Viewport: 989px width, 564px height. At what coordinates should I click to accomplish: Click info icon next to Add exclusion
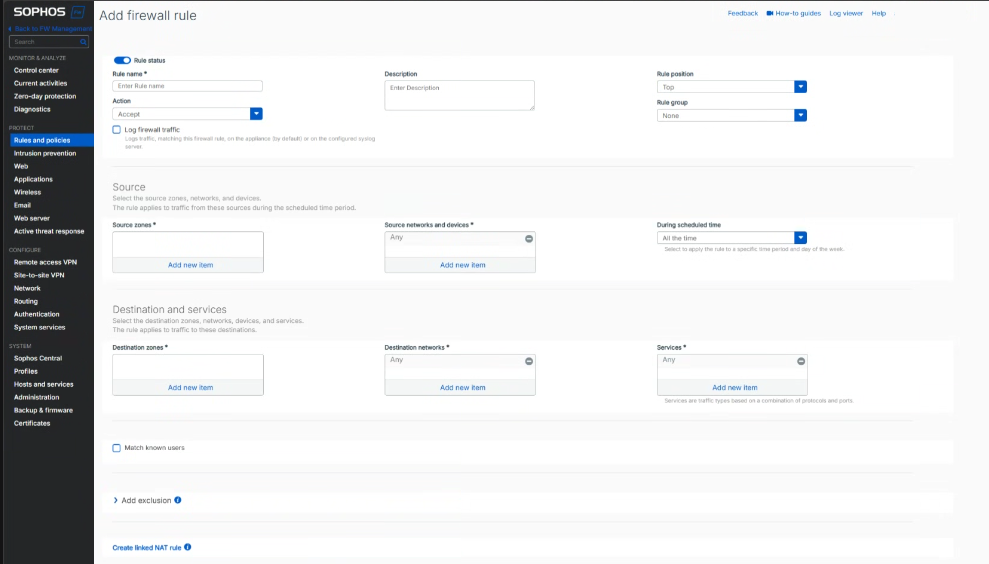pyautogui.click(x=178, y=500)
